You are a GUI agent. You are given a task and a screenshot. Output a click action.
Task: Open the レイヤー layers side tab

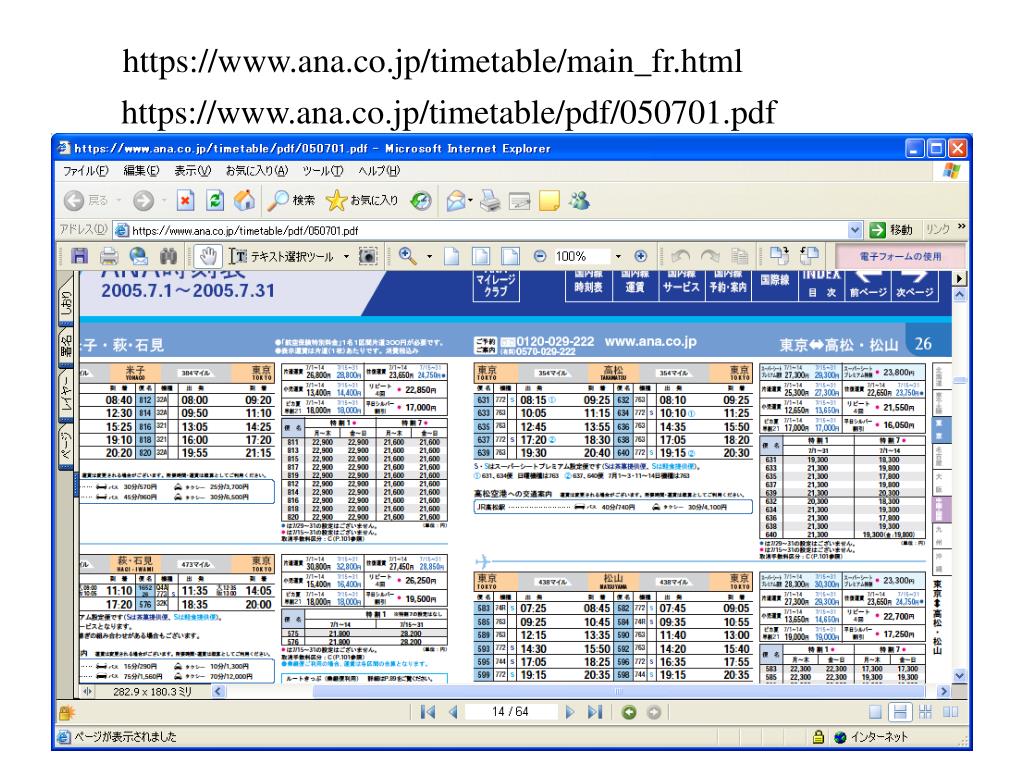pyautogui.click(x=67, y=395)
